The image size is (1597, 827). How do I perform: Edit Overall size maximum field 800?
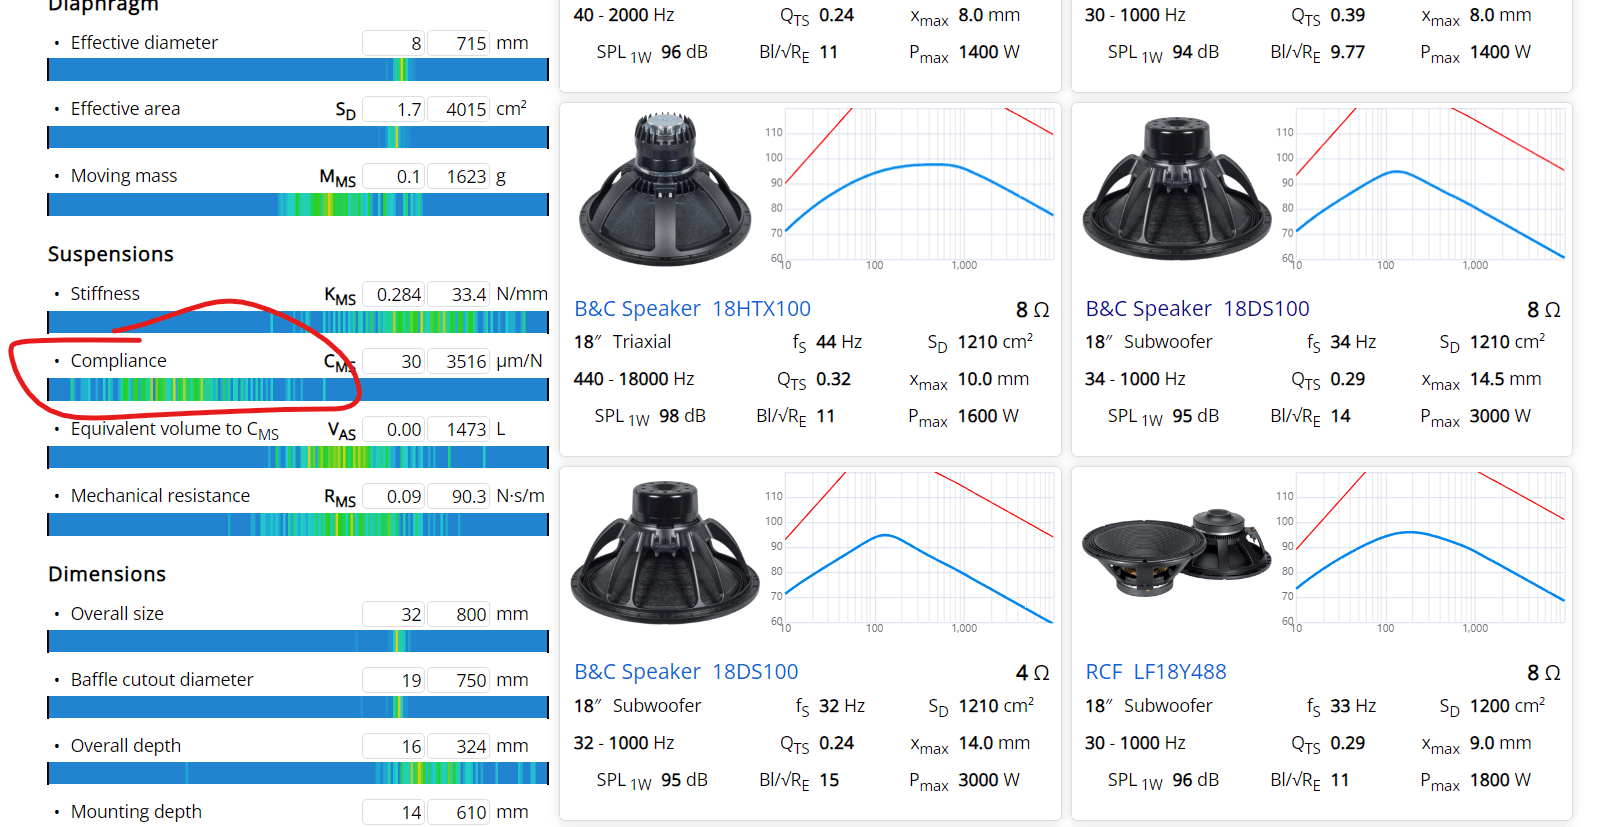click(459, 614)
